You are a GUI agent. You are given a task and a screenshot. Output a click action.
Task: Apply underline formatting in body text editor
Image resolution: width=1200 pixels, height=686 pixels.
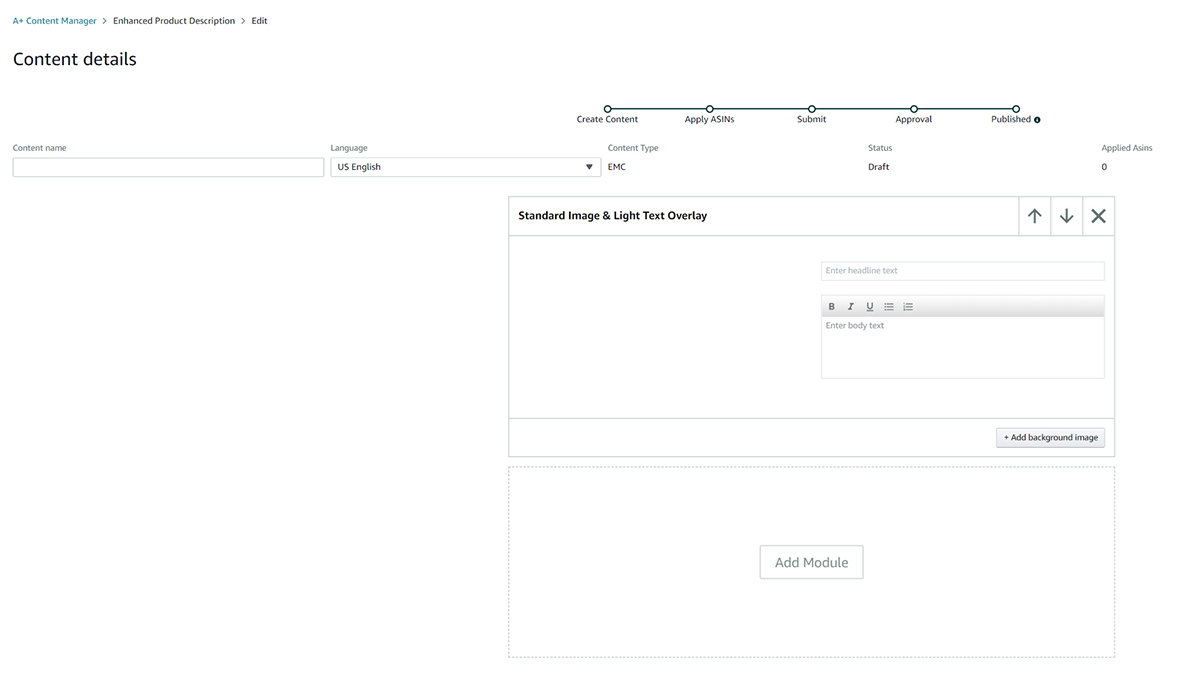click(869, 307)
